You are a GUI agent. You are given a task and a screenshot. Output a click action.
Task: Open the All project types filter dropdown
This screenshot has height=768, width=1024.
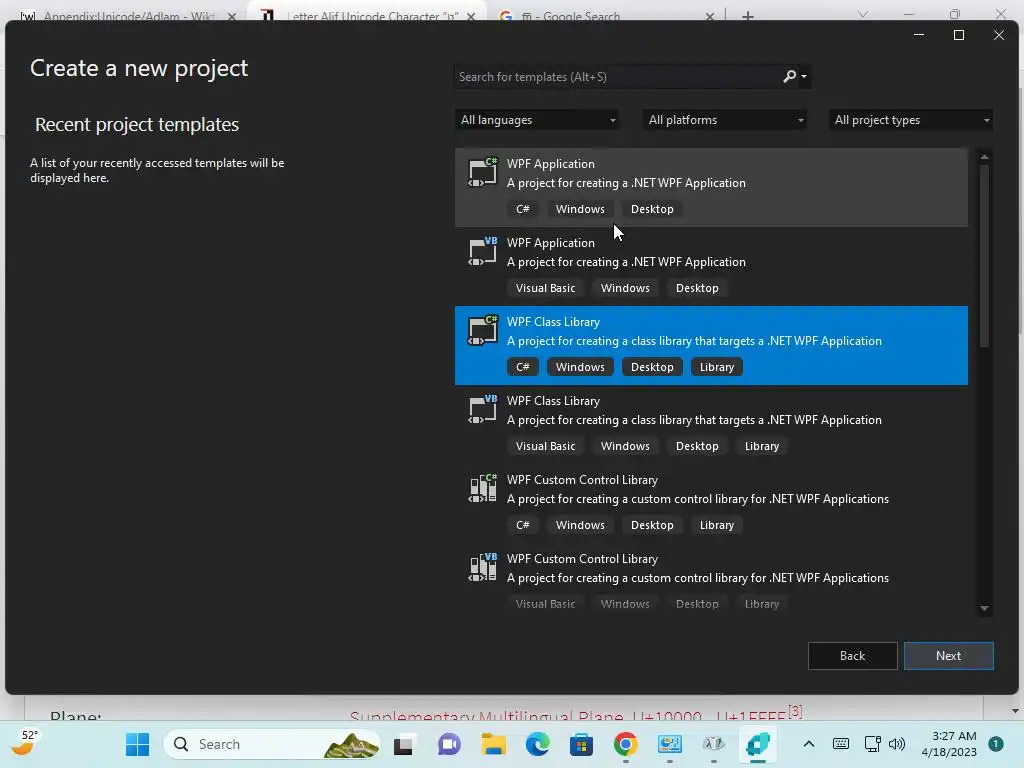[x=911, y=120]
